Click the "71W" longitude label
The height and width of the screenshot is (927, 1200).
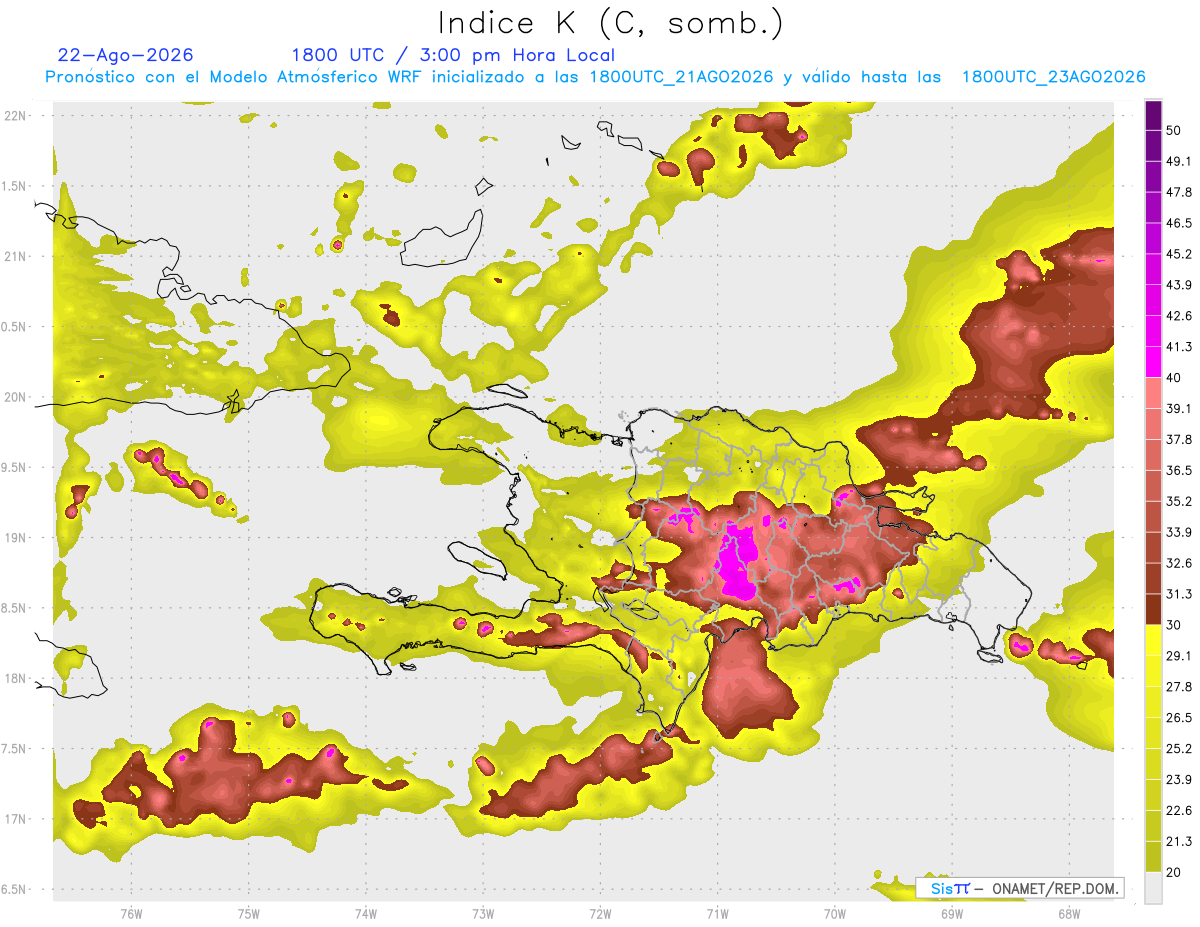(x=717, y=913)
